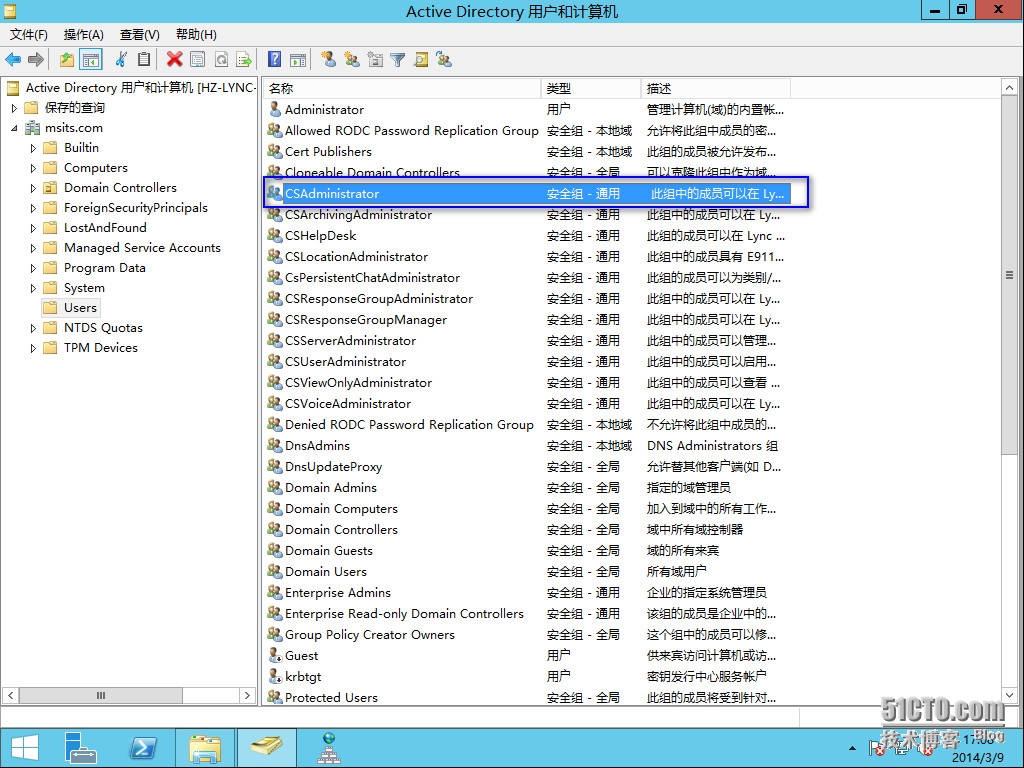Toggle the show/hide action pane icon
The height and width of the screenshot is (768, 1024).
(298, 60)
